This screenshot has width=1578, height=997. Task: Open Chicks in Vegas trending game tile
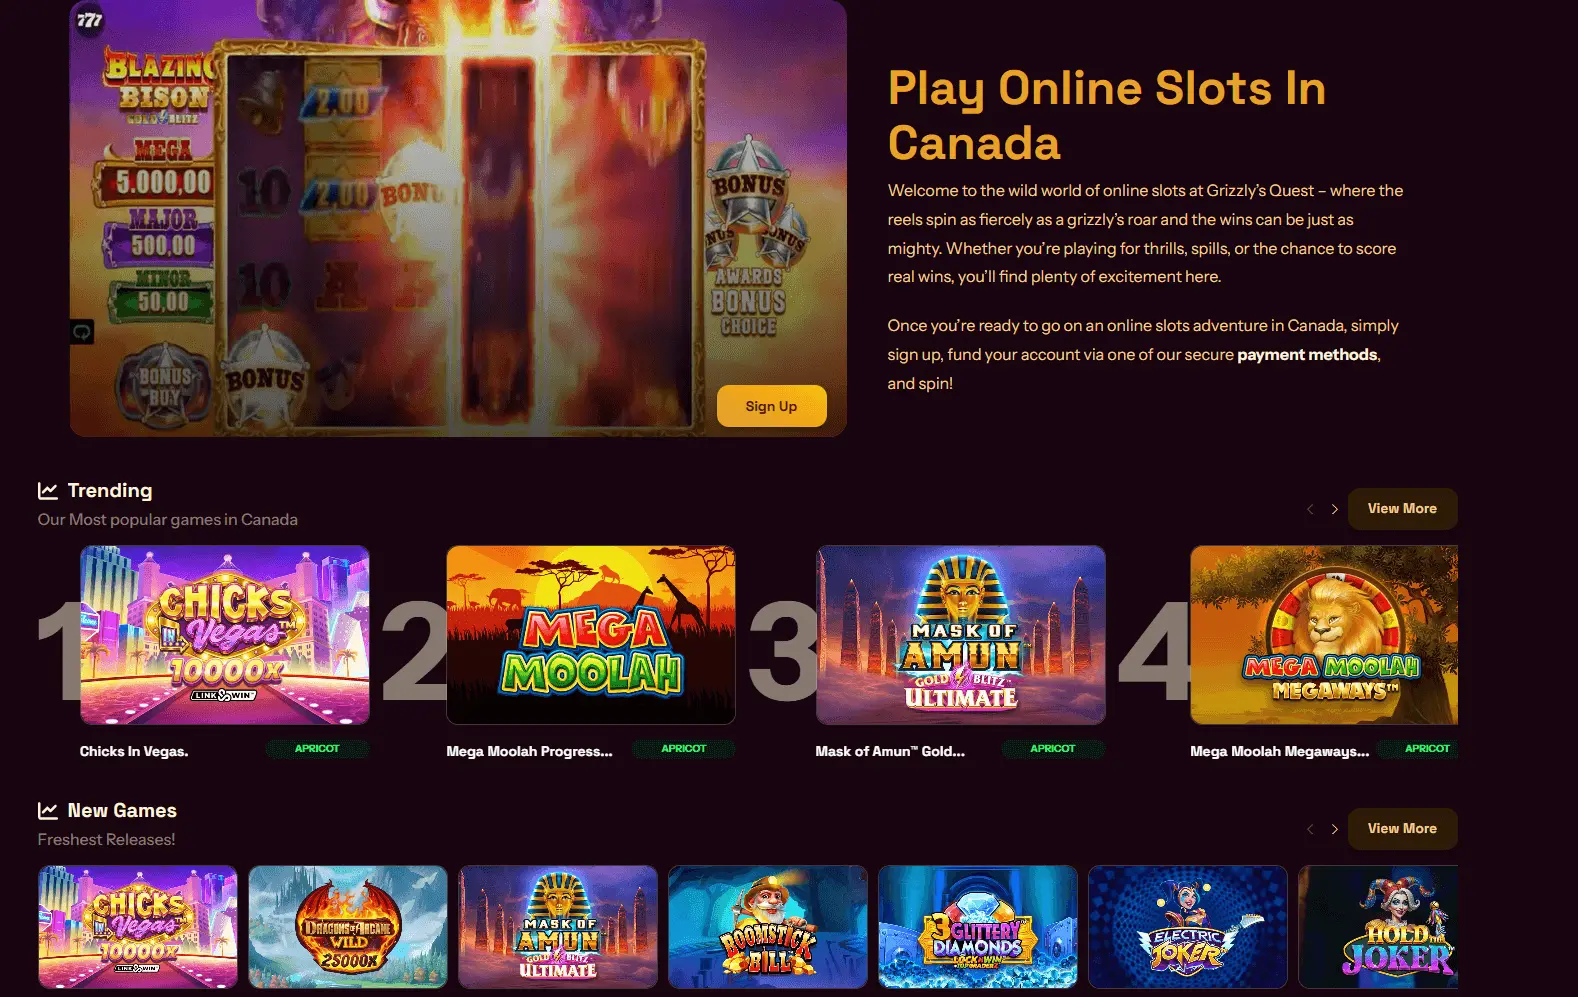(225, 635)
